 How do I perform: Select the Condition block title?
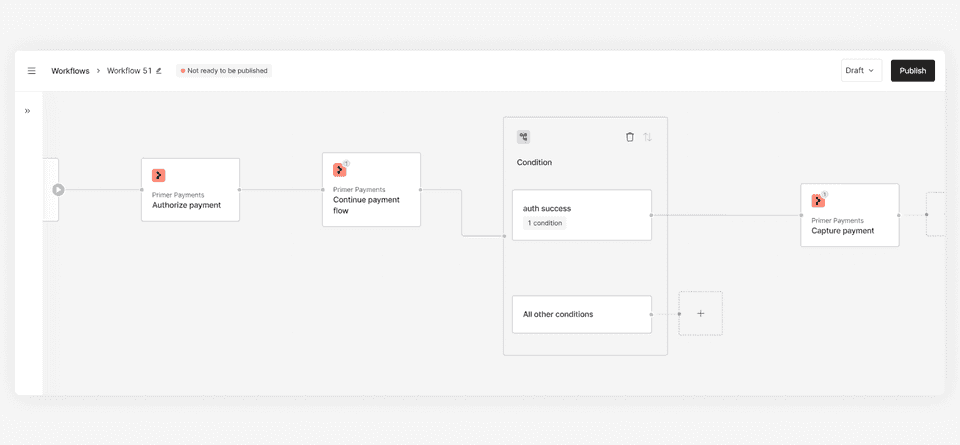click(534, 162)
